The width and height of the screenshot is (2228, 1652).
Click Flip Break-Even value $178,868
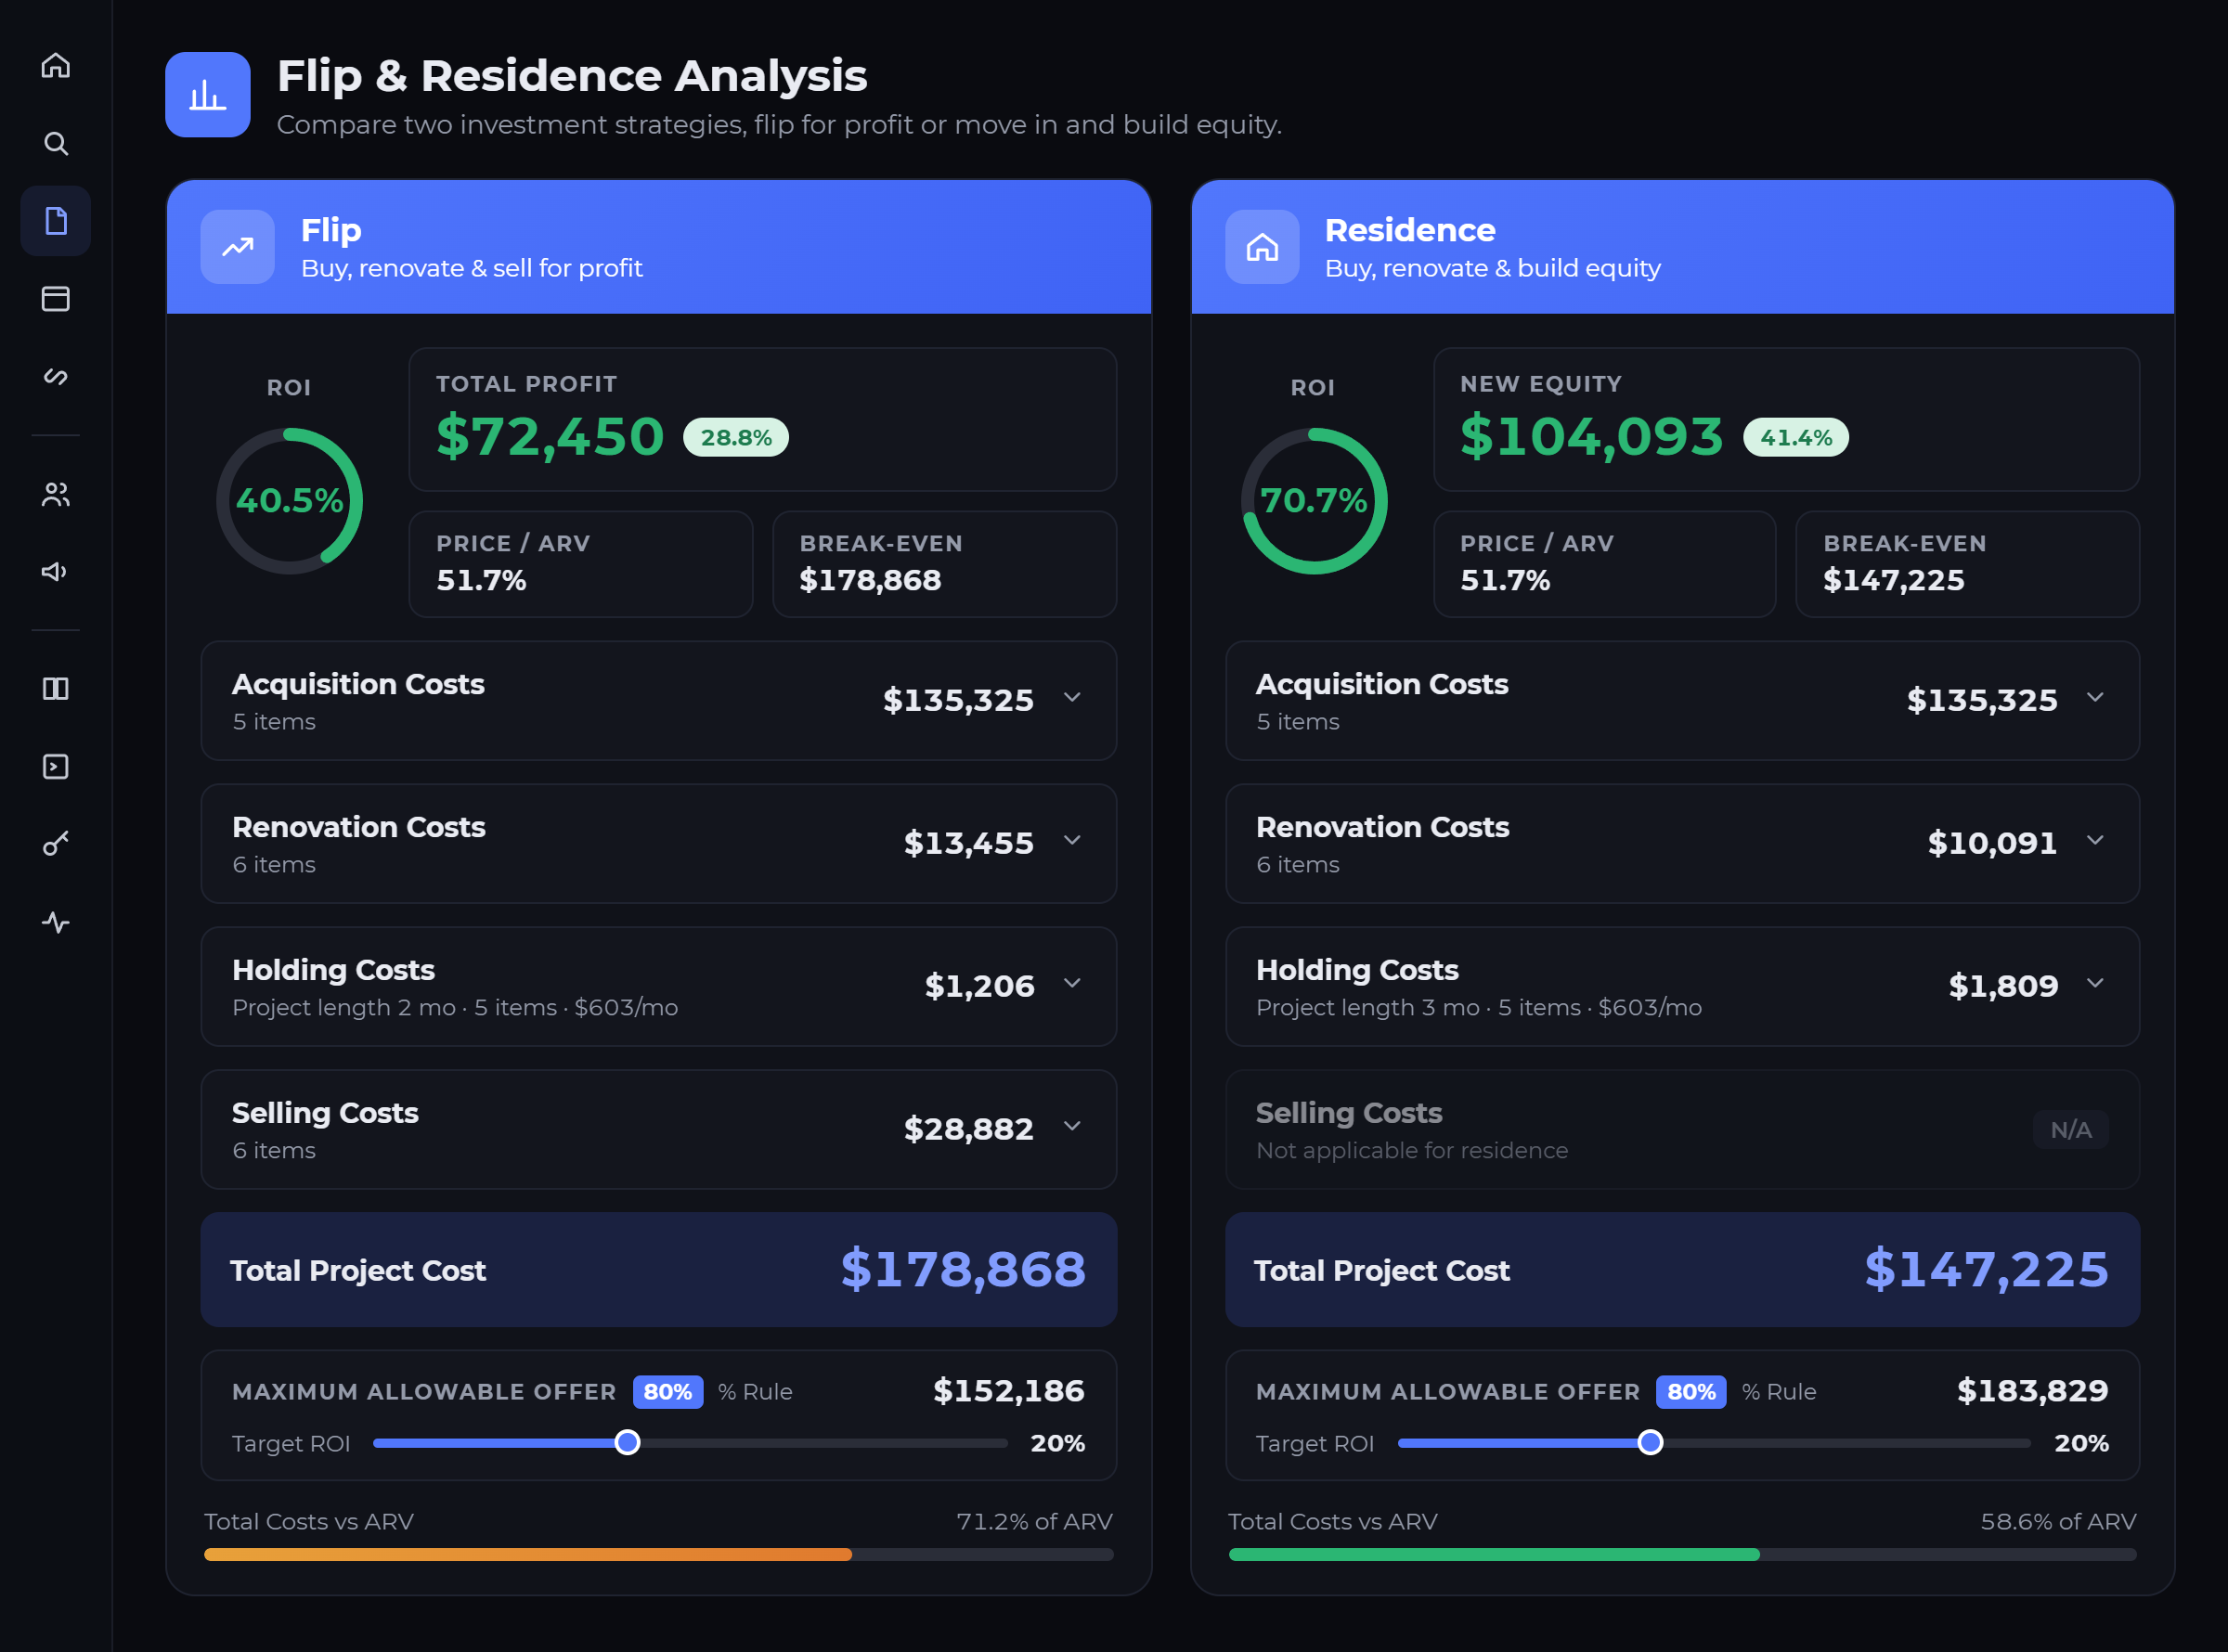click(870, 580)
